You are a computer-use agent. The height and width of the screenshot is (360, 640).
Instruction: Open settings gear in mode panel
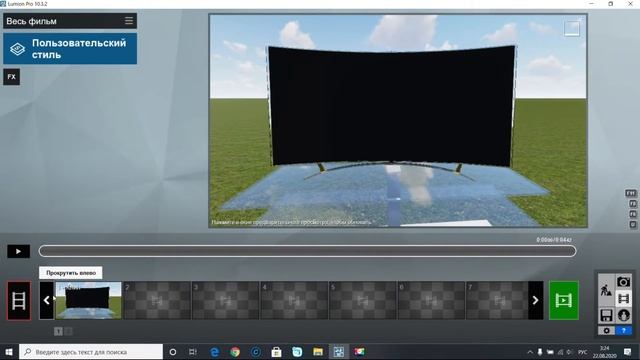point(607,331)
